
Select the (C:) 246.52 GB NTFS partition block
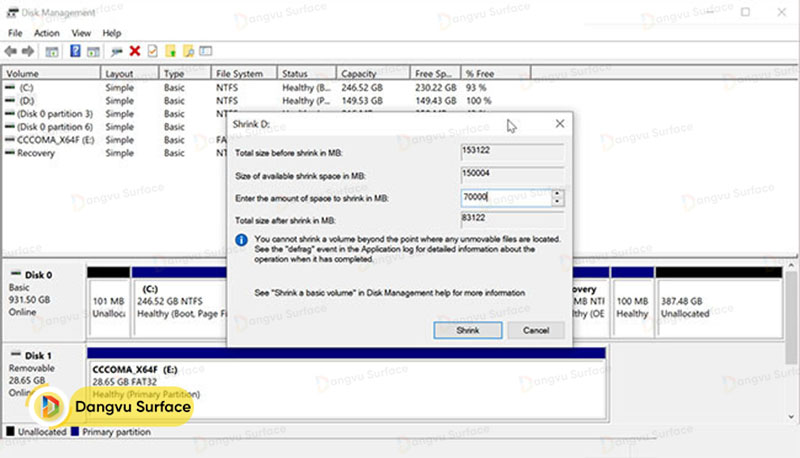180,302
